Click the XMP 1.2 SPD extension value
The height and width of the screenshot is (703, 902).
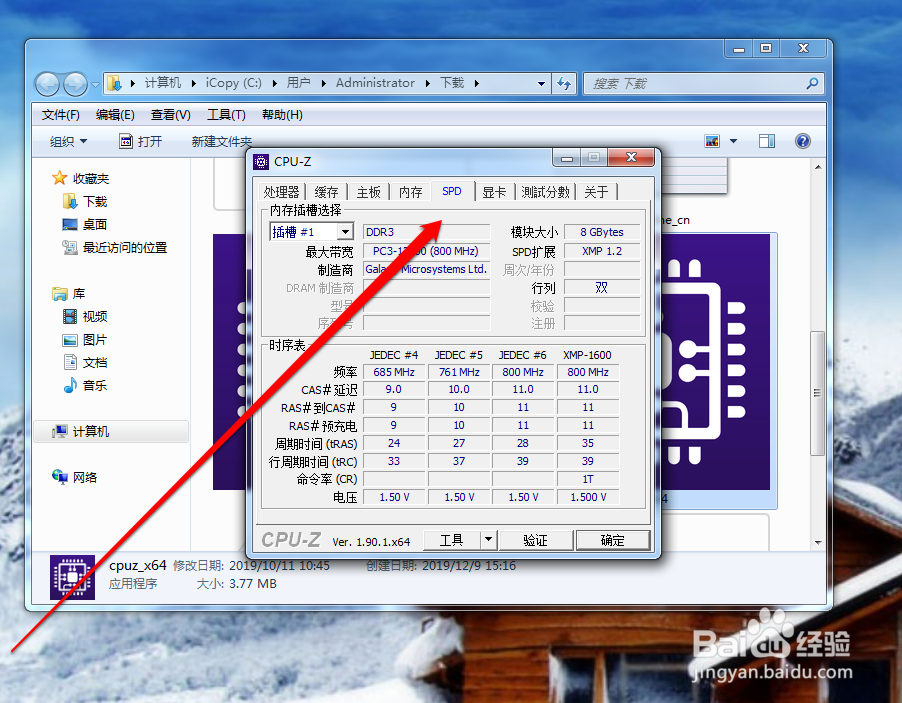click(602, 251)
